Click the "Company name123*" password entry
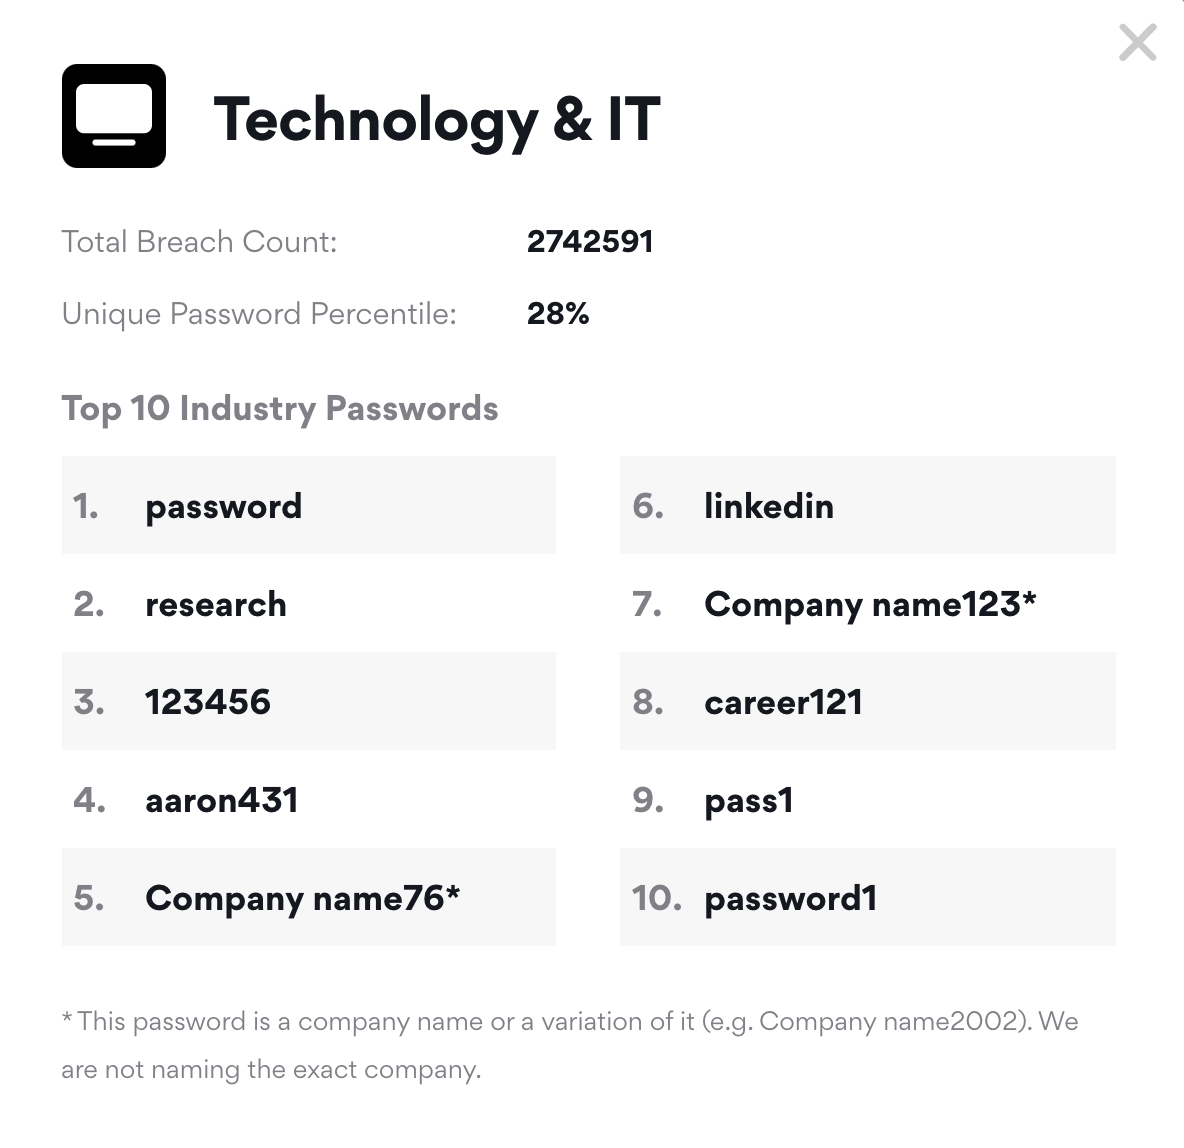 870,604
